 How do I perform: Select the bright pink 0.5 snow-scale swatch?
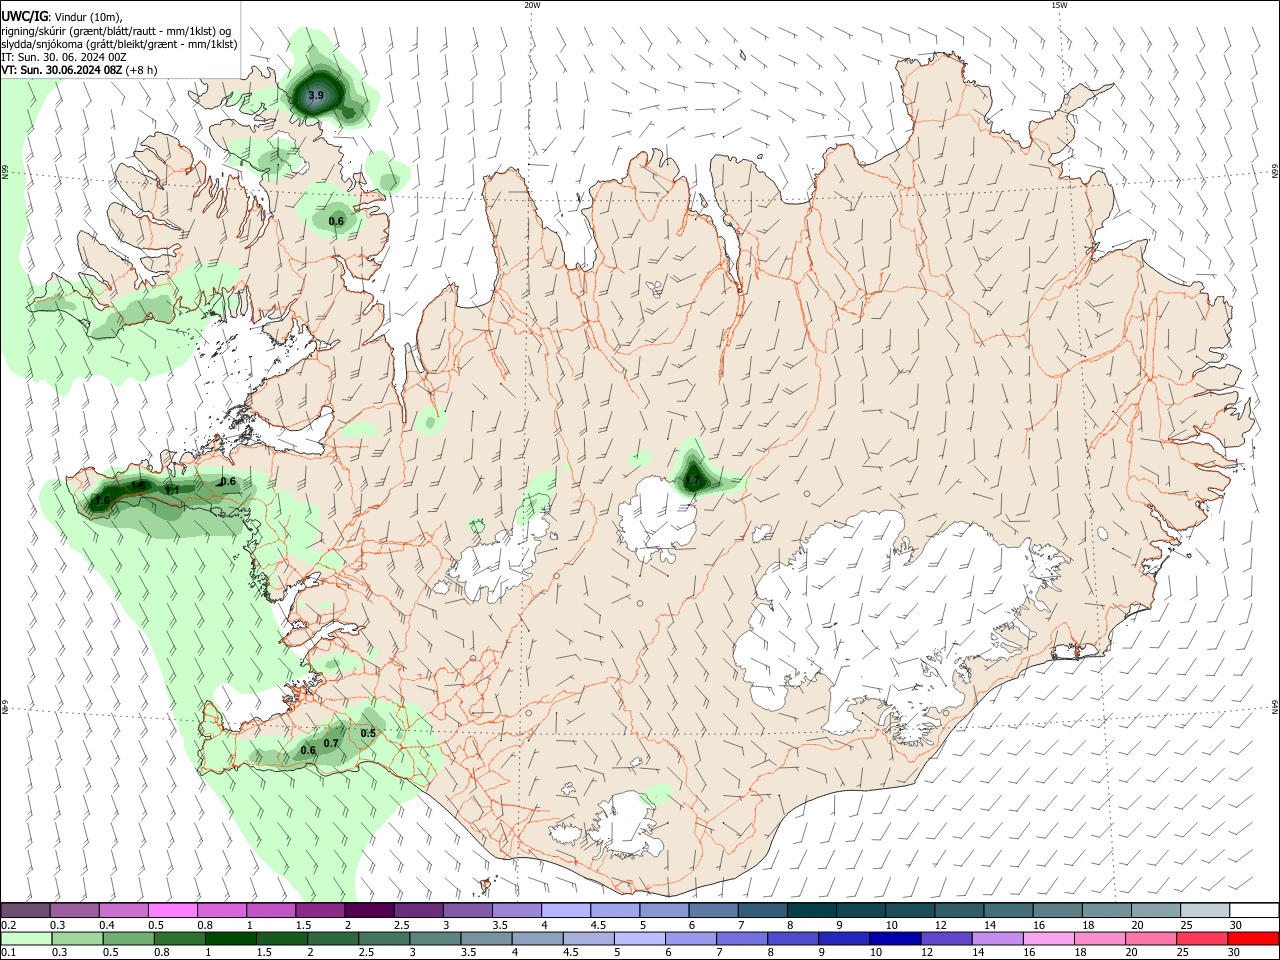(172, 910)
